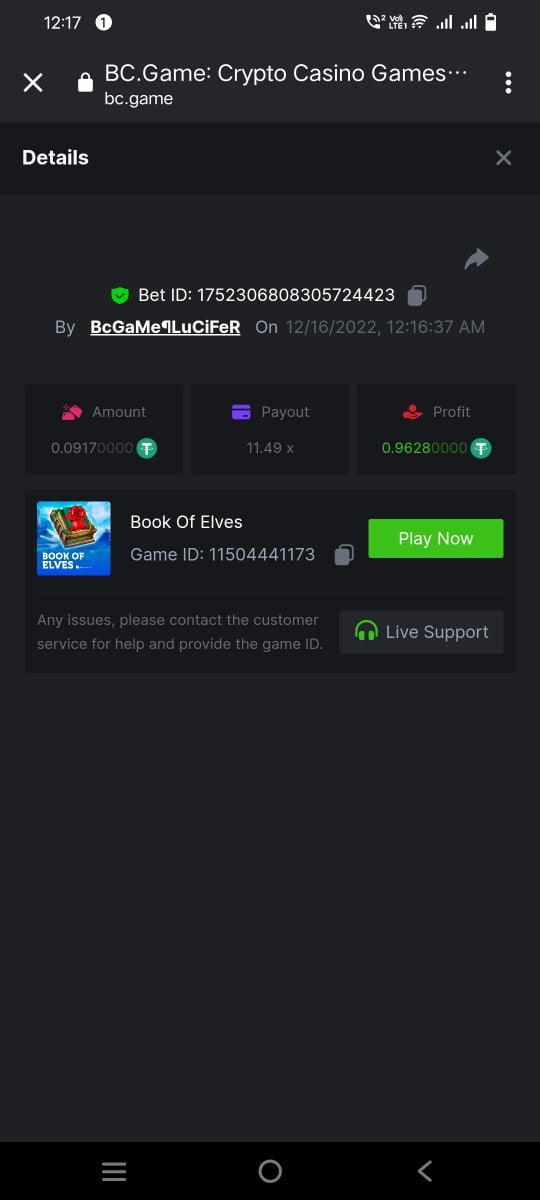Viewport: 540px width, 1200px height.
Task: Tap the Book Of Elves thumbnail
Action: tap(74, 539)
